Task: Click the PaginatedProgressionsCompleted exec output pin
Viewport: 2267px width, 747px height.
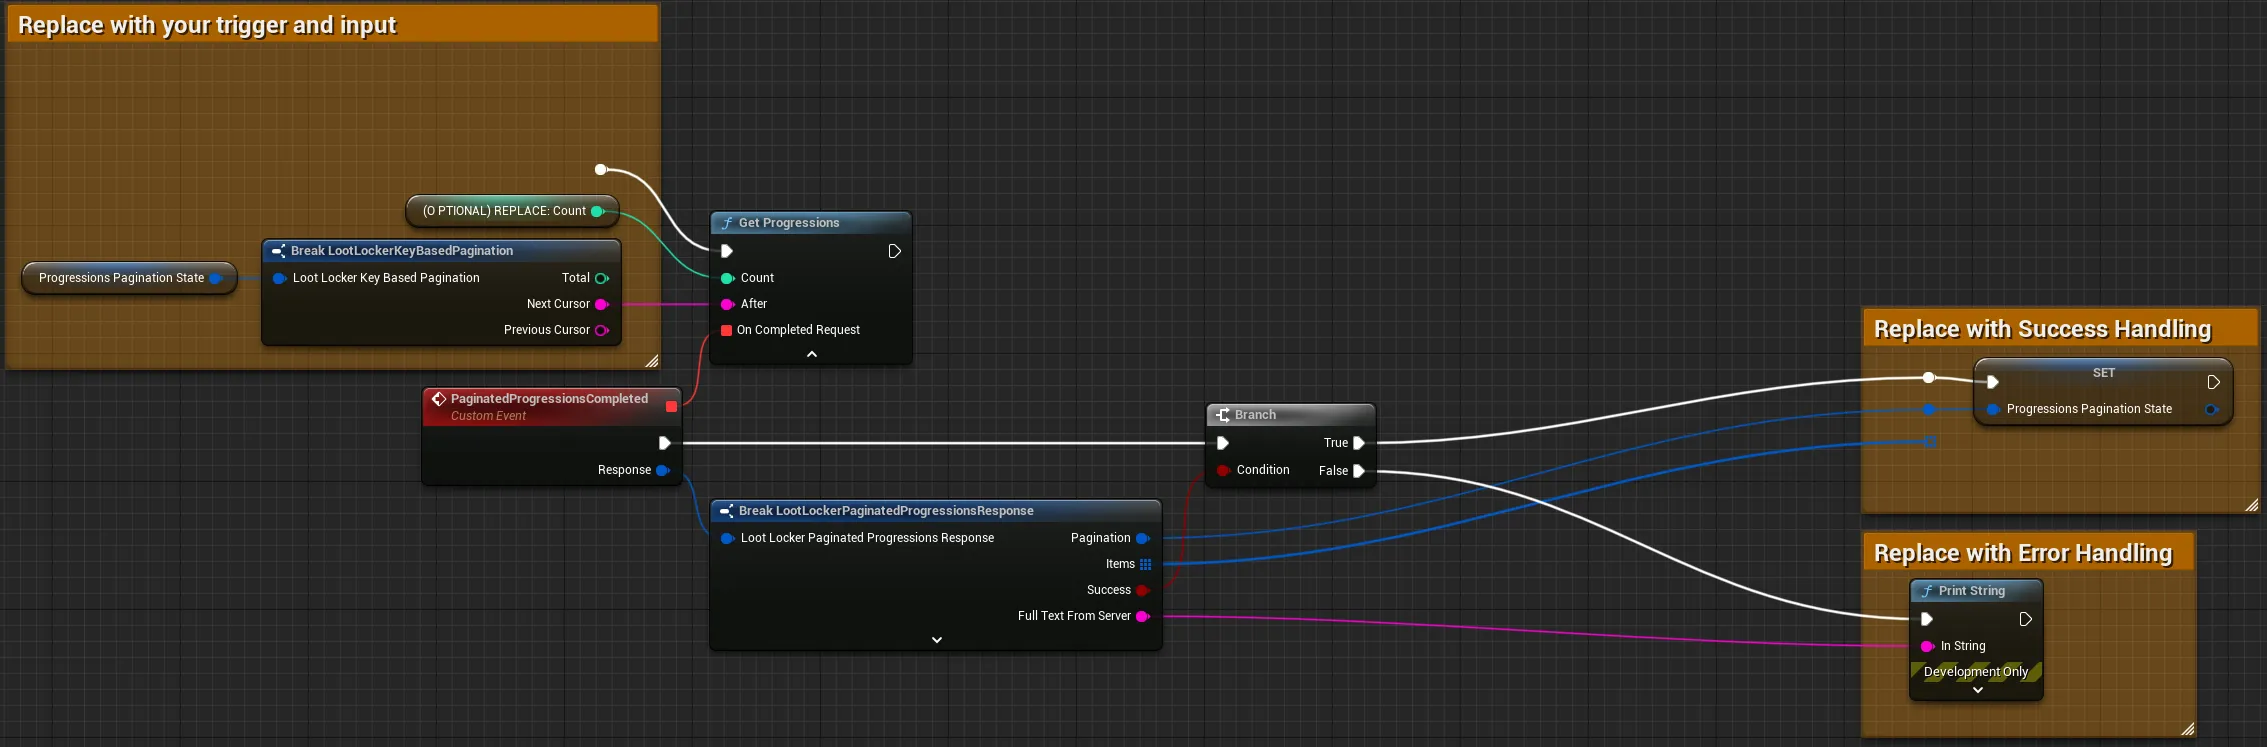Action: click(664, 443)
